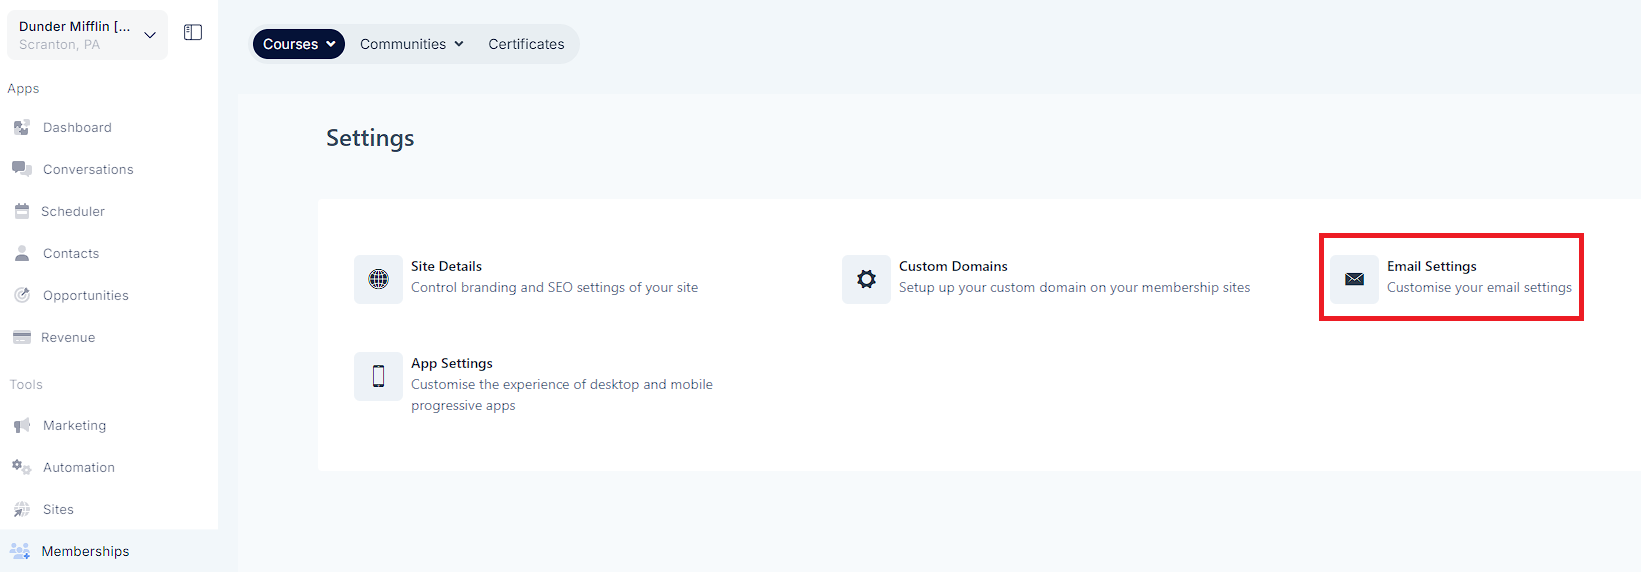Open the Custom Domains title link

[x=953, y=266]
